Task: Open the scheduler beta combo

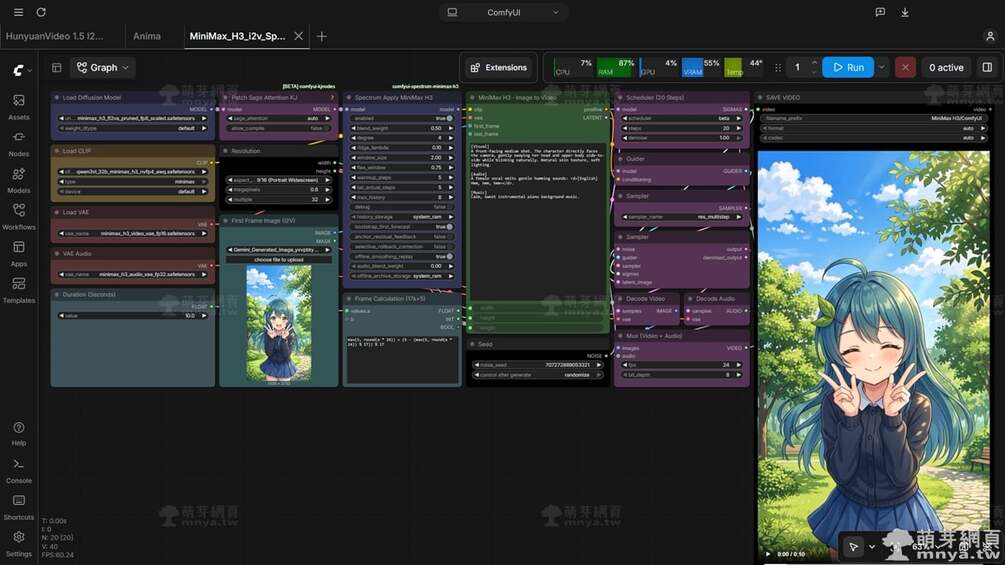Action: [x=681, y=119]
